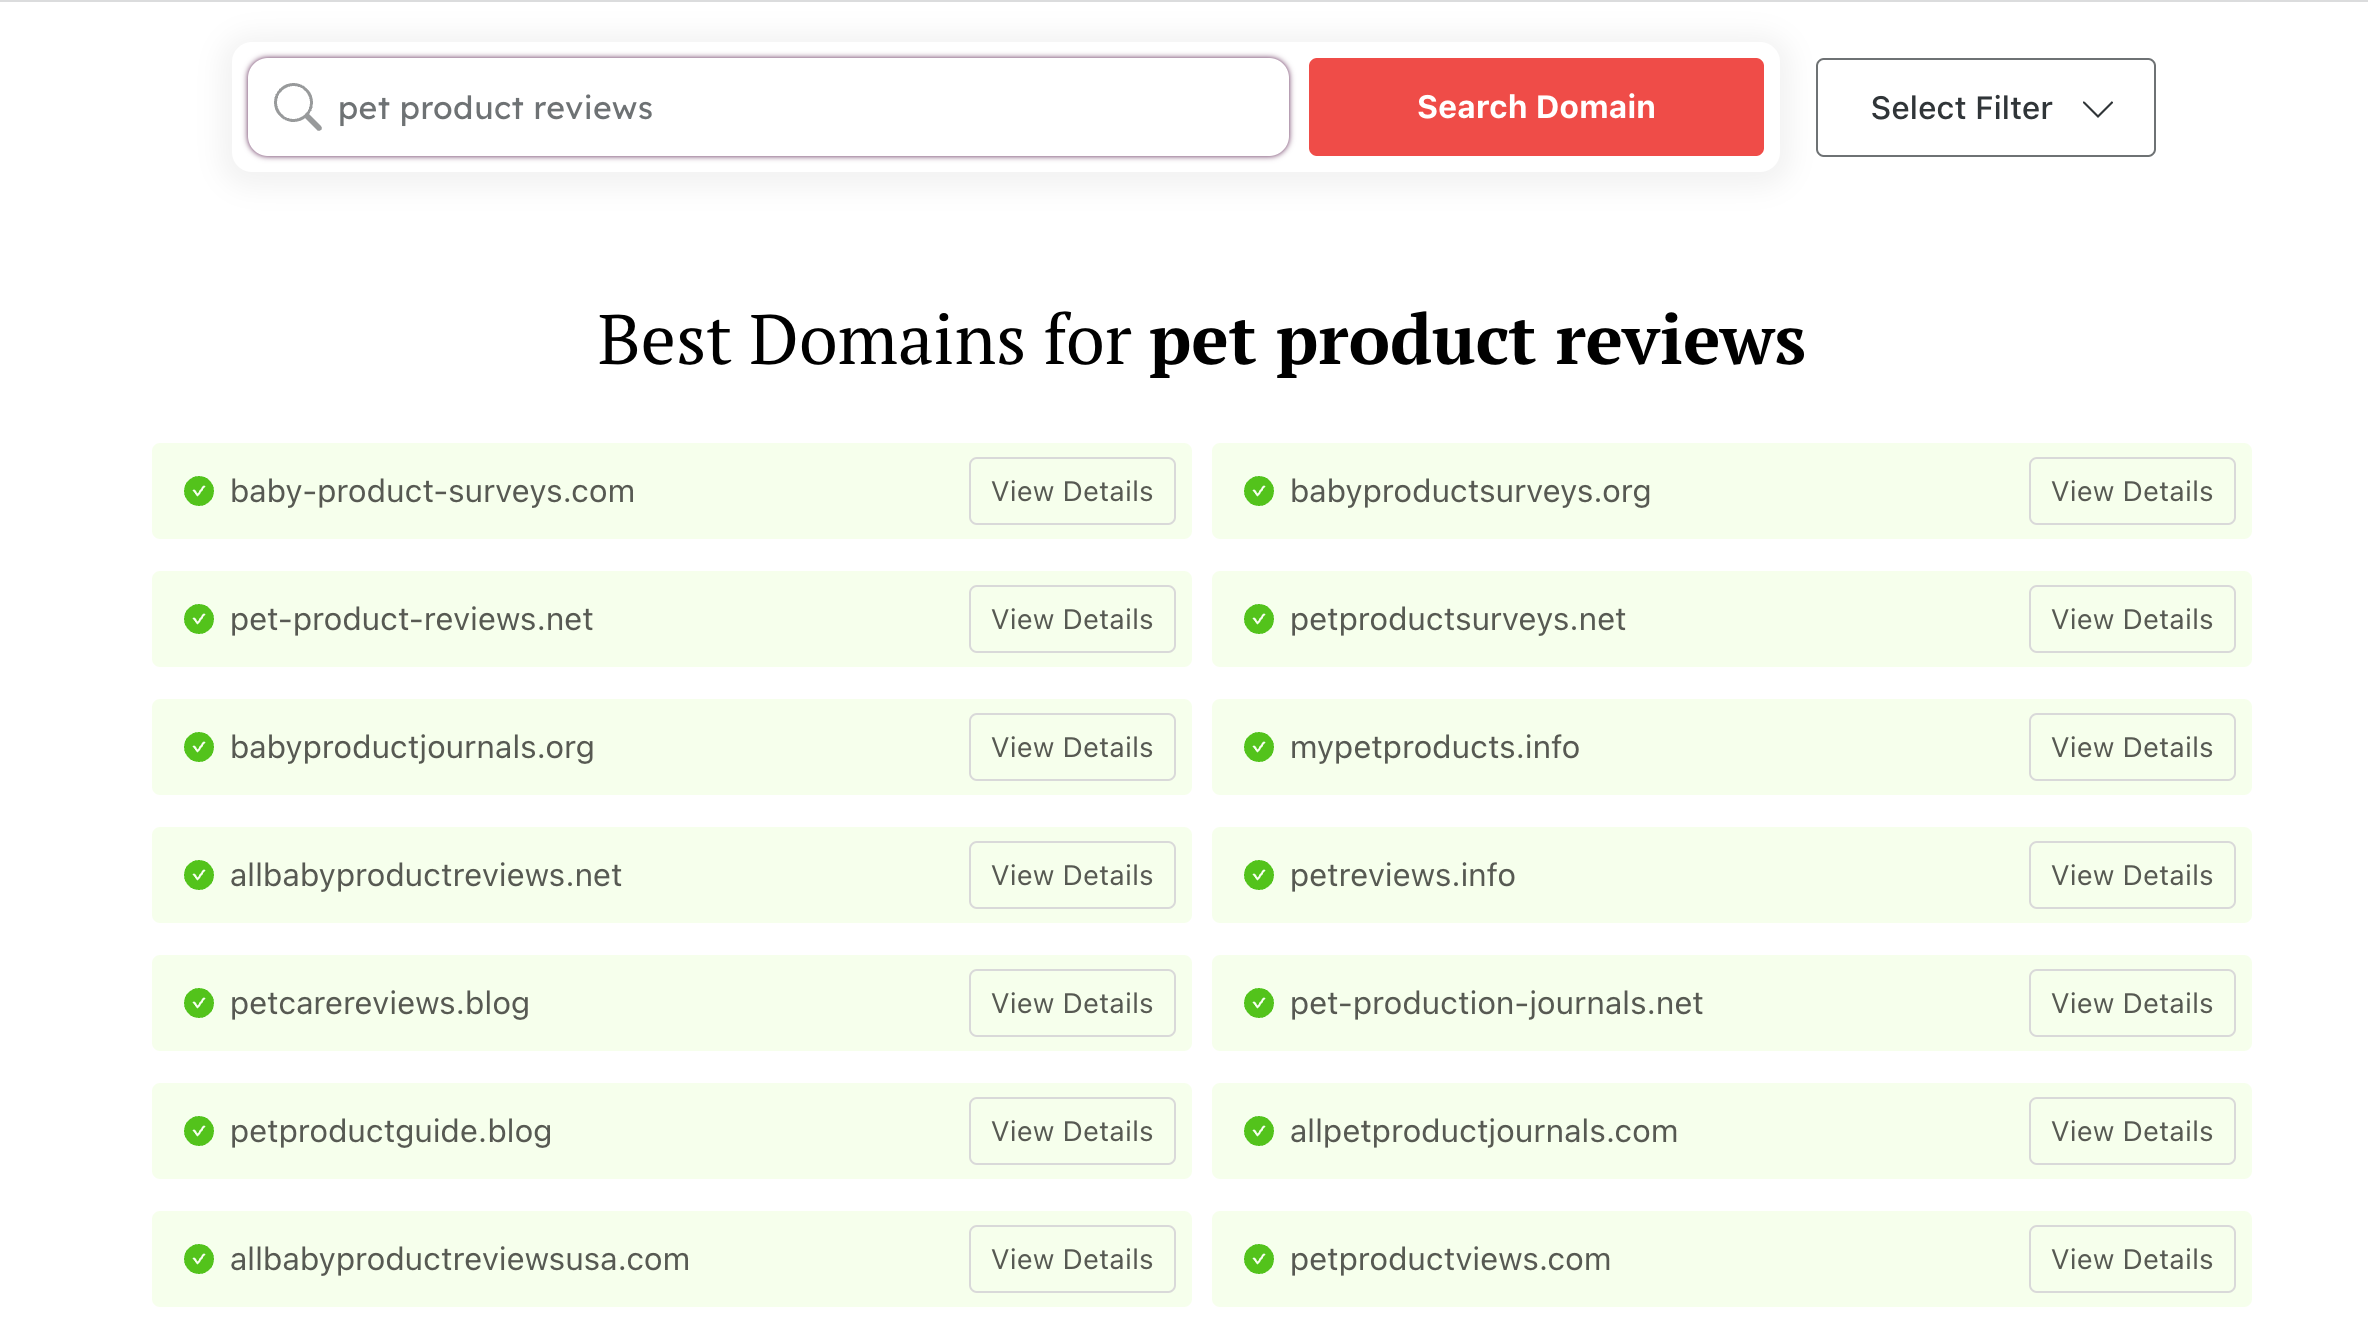Click green checkmark next to petproductviews.com
2368x1336 pixels.
pyautogui.click(x=1259, y=1259)
